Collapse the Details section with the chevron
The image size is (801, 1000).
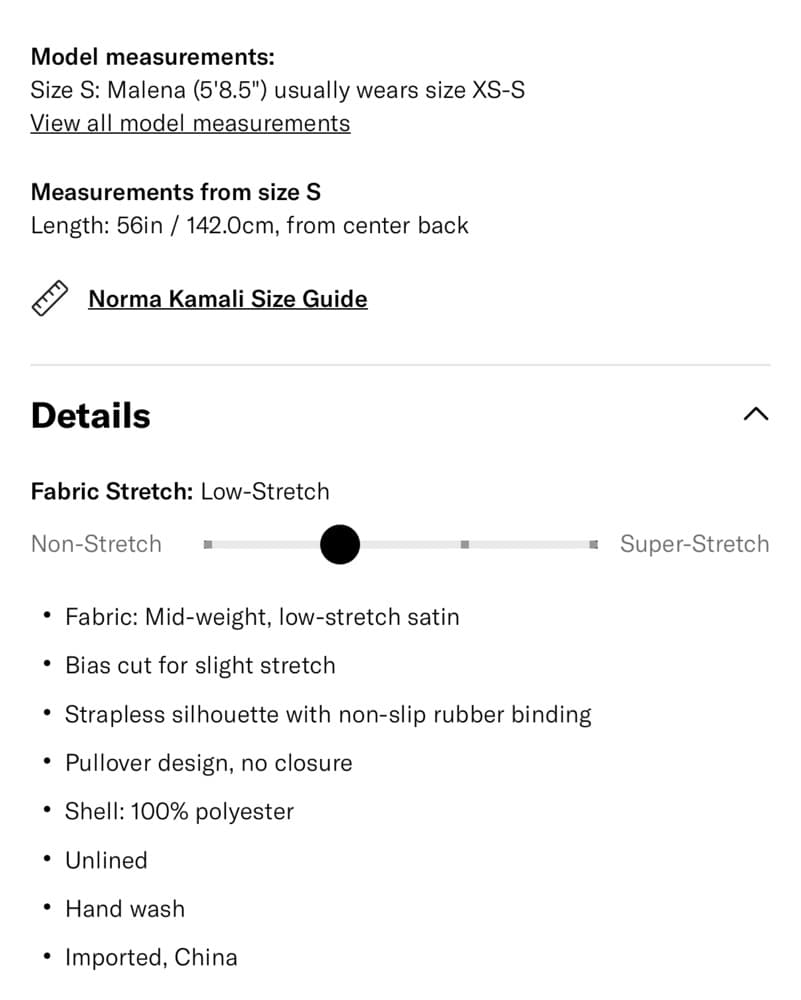(x=756, y=415)
